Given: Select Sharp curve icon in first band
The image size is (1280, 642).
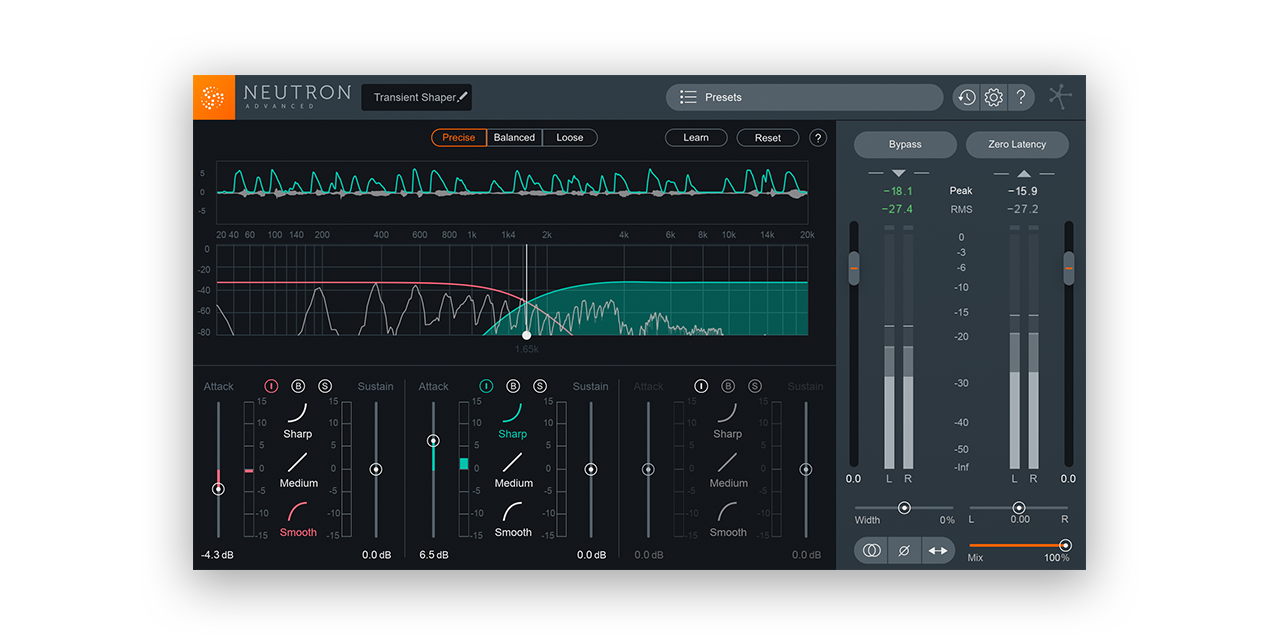Looking at the screenshot, I should tap(298, 413).
